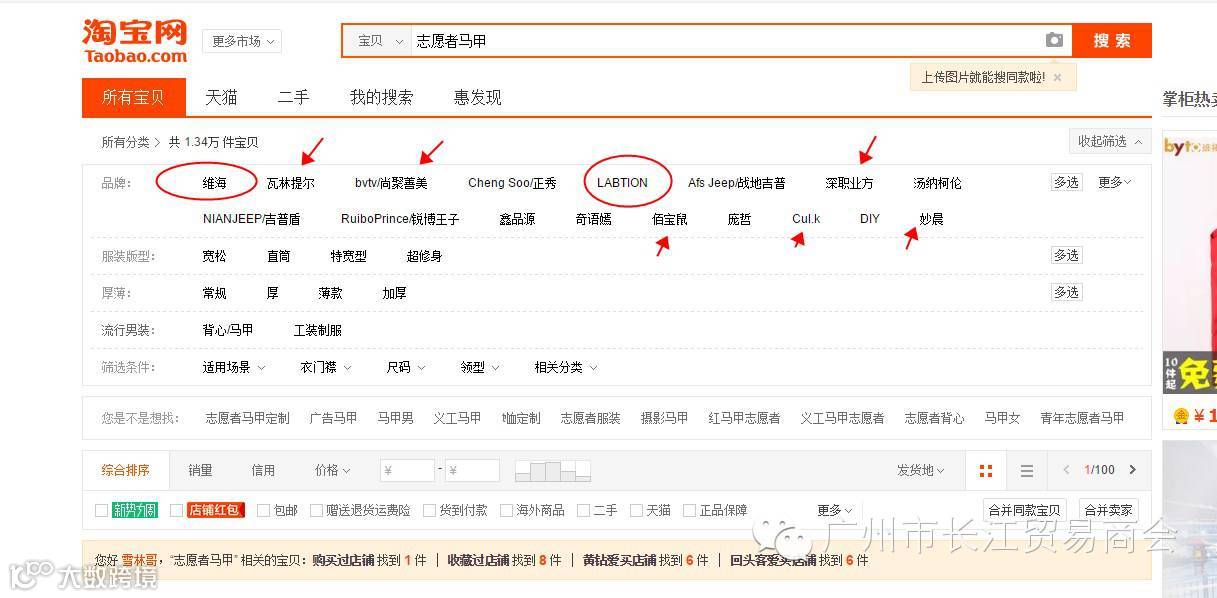Choose brand Afs Jeep/战地吉普
Viewport: 1217px width, 598px height.
[x=737, y=183]
